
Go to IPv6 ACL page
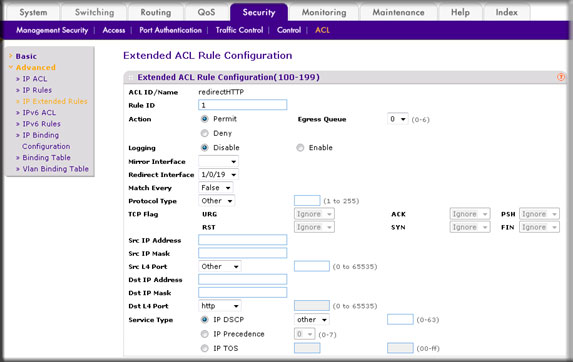[x=39, y=113]
